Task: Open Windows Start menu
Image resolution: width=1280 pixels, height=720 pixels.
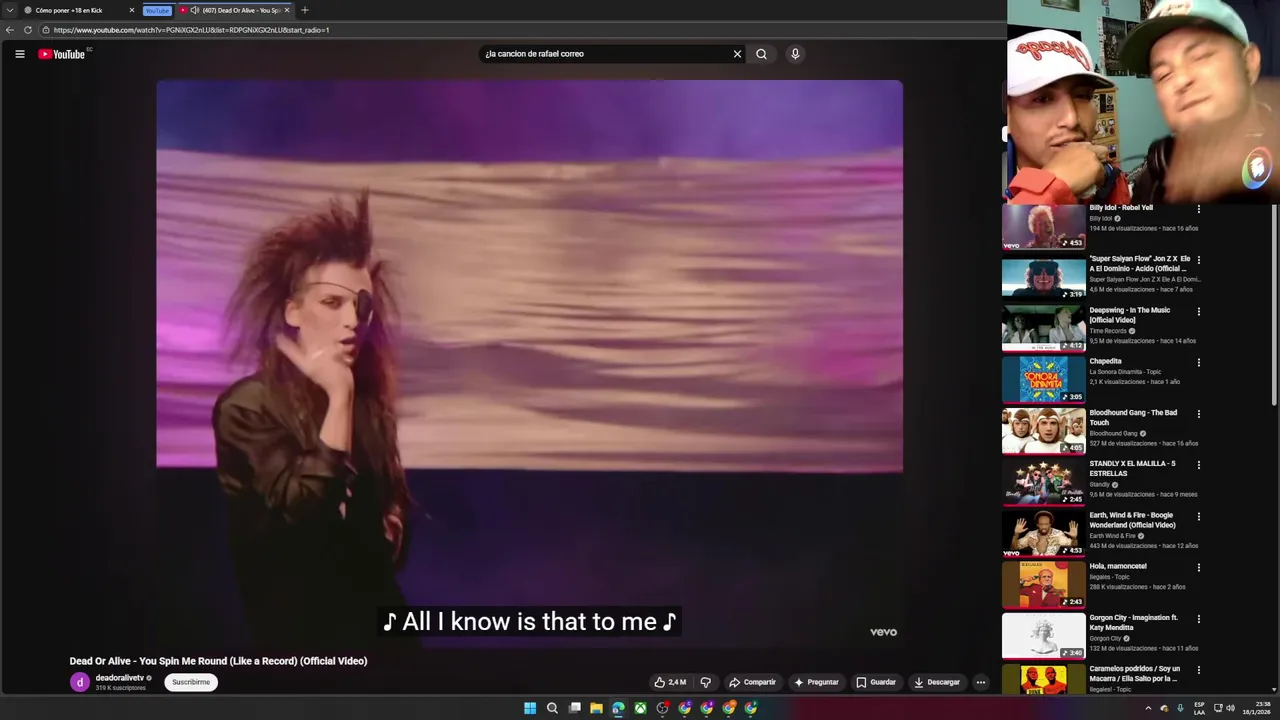Action: pos(530,708)
